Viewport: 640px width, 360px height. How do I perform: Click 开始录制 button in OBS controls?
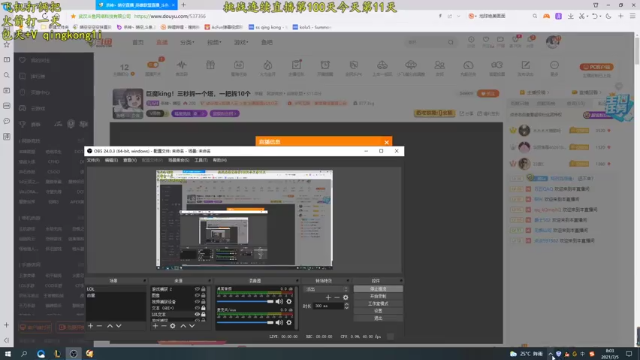pyautogui.click(x=378, y=296)
